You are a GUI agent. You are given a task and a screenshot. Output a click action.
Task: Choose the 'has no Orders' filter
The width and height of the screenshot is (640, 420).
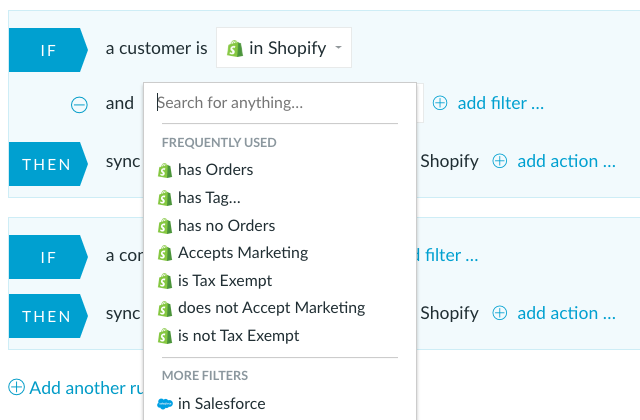227,226
